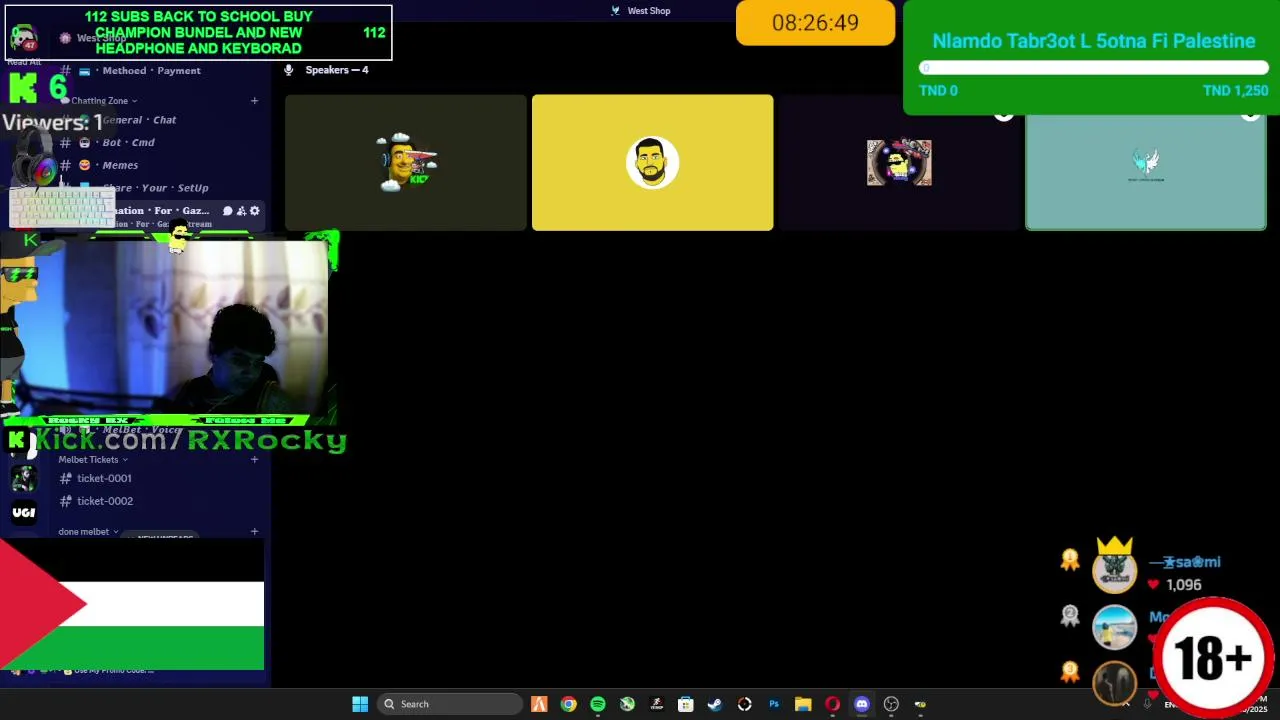Add channel to done melbet category

[254, 531]
